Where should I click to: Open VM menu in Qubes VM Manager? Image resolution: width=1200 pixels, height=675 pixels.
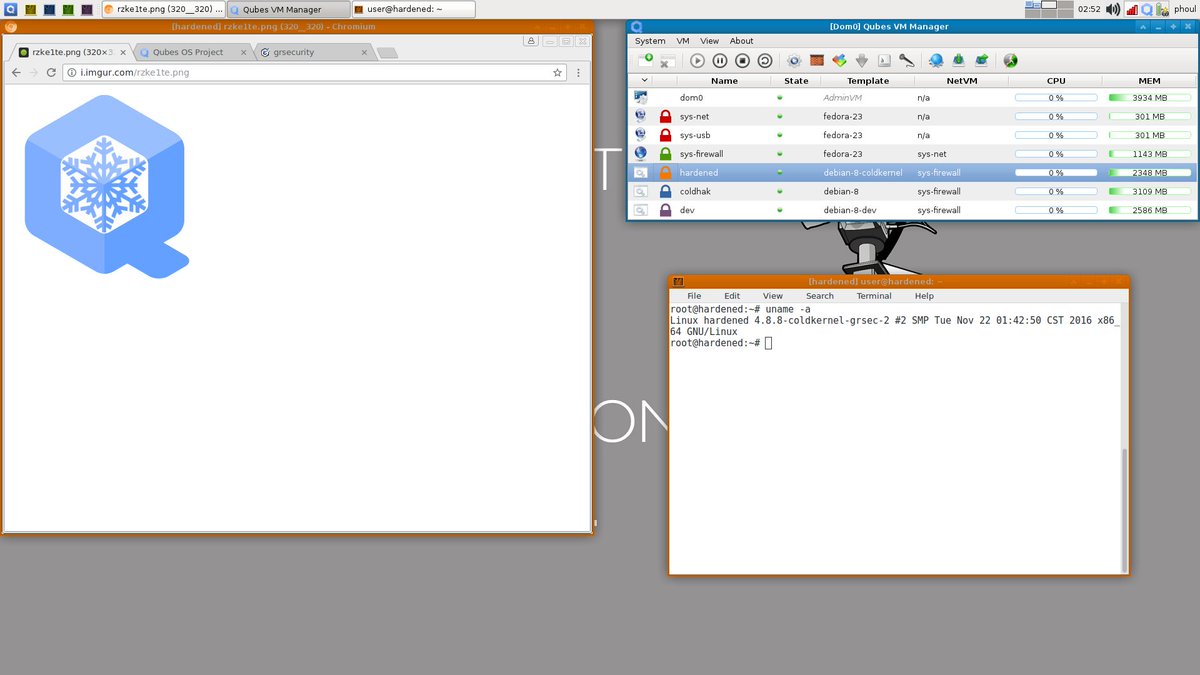click(683, 41)
